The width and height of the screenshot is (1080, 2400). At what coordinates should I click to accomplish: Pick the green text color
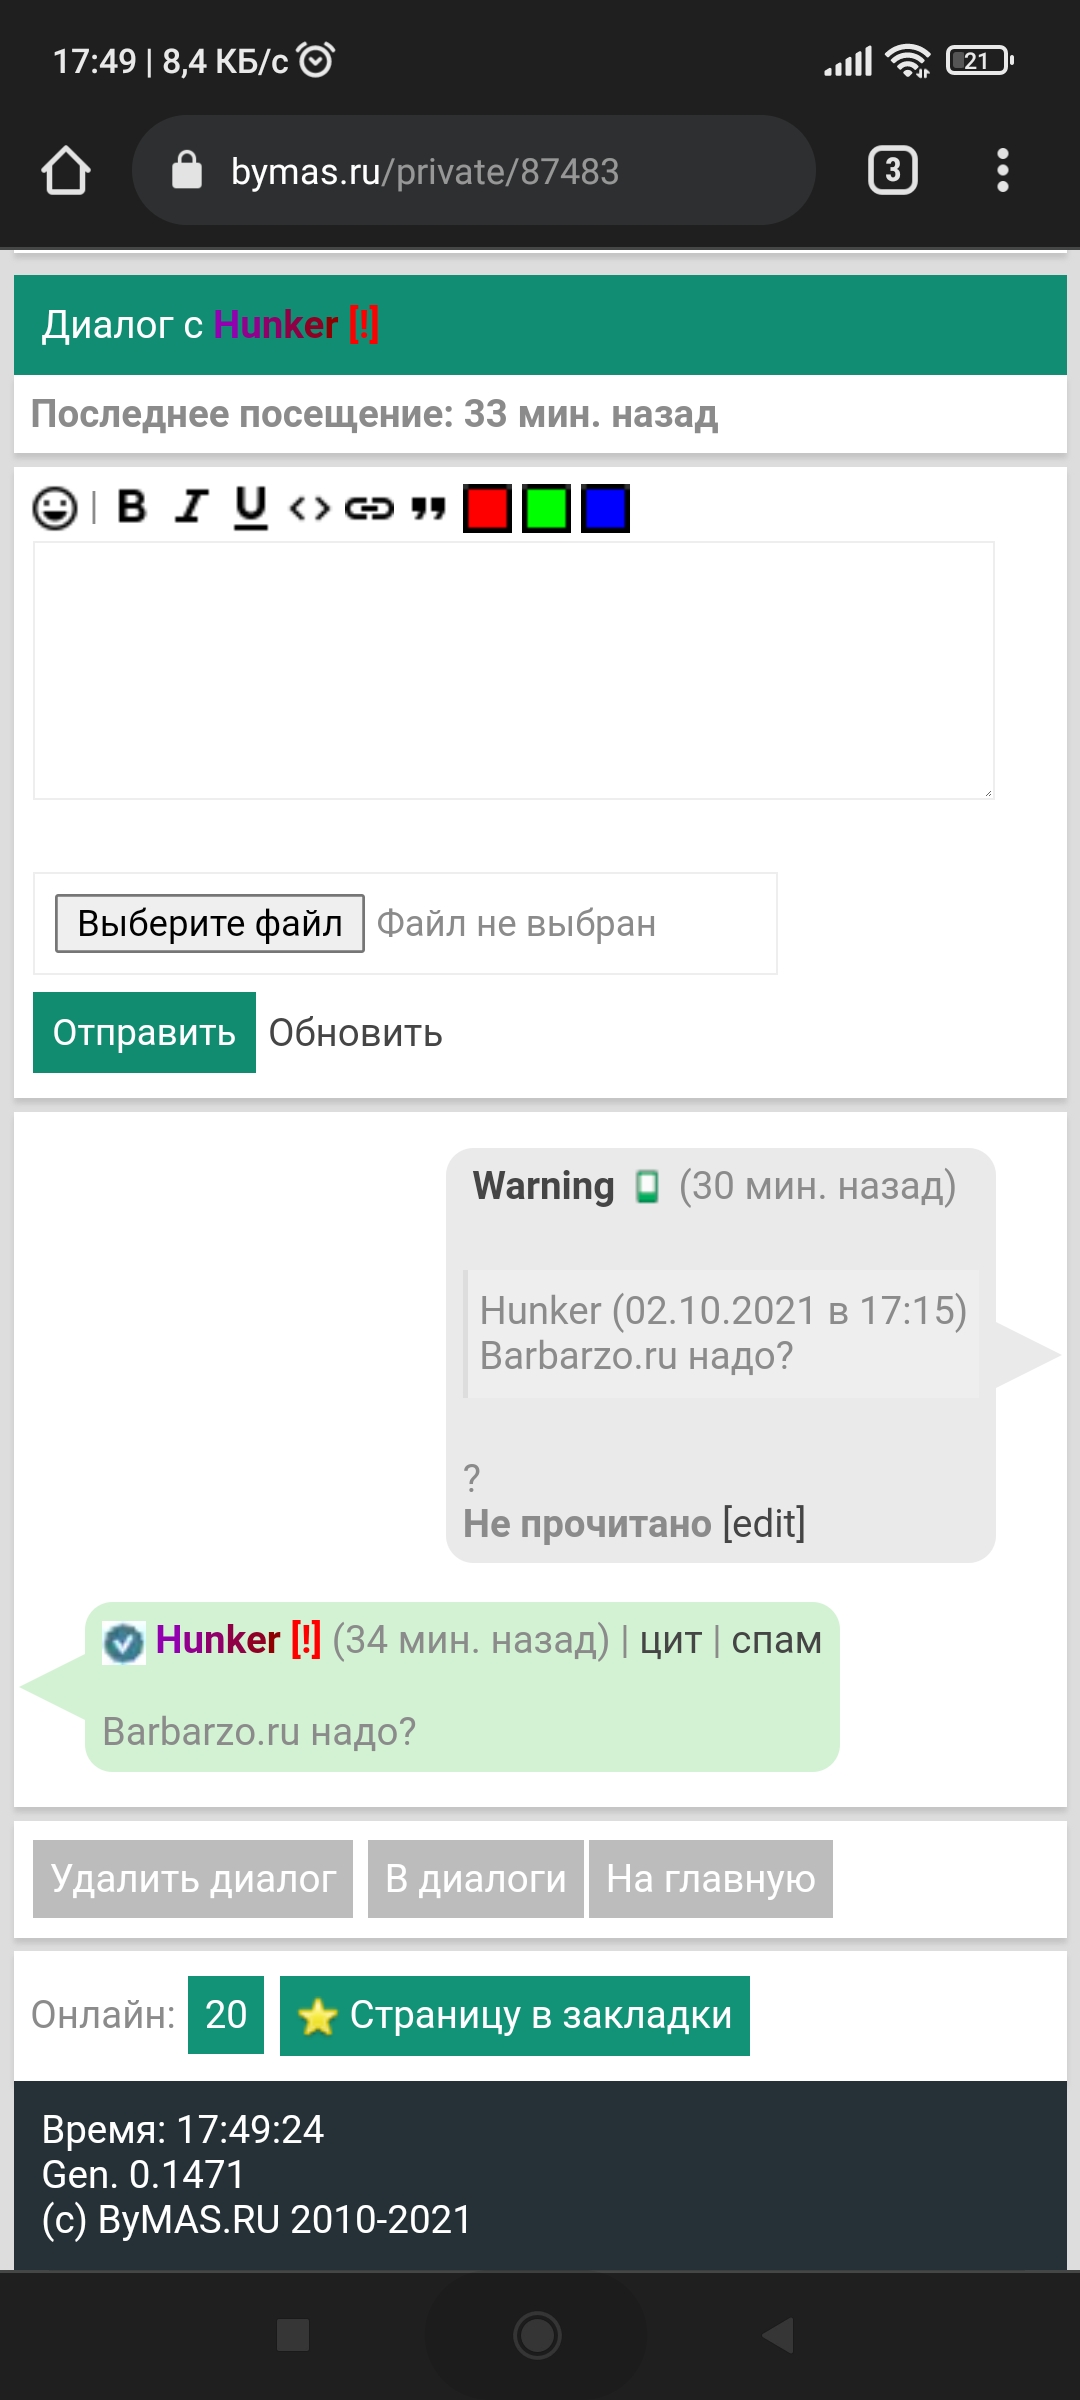pos(546,508)
